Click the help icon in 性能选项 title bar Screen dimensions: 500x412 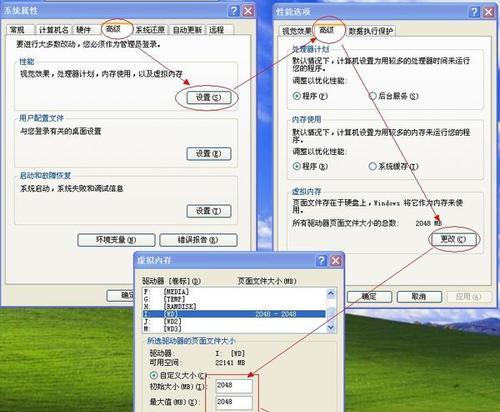pos(474,12)
